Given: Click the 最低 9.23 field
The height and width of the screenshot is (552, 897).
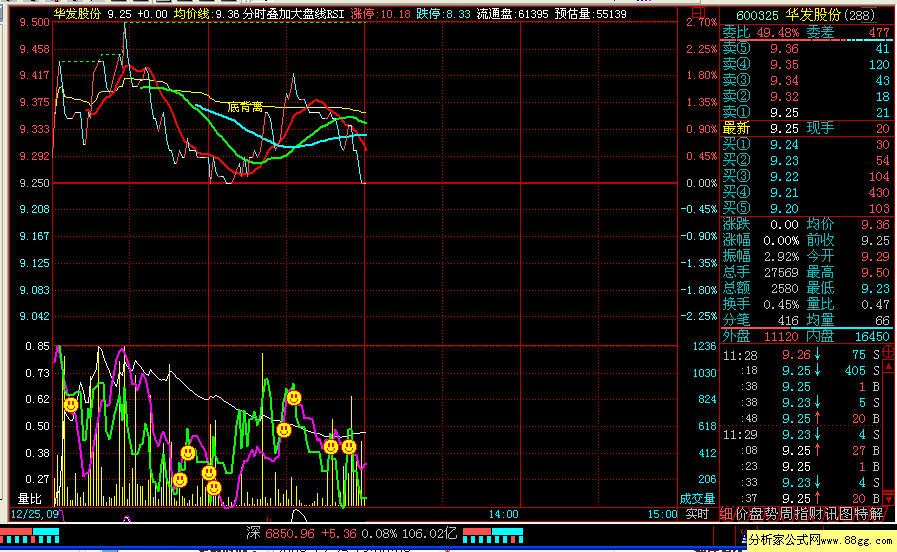Looking at the screenshot, I should 848,288.
